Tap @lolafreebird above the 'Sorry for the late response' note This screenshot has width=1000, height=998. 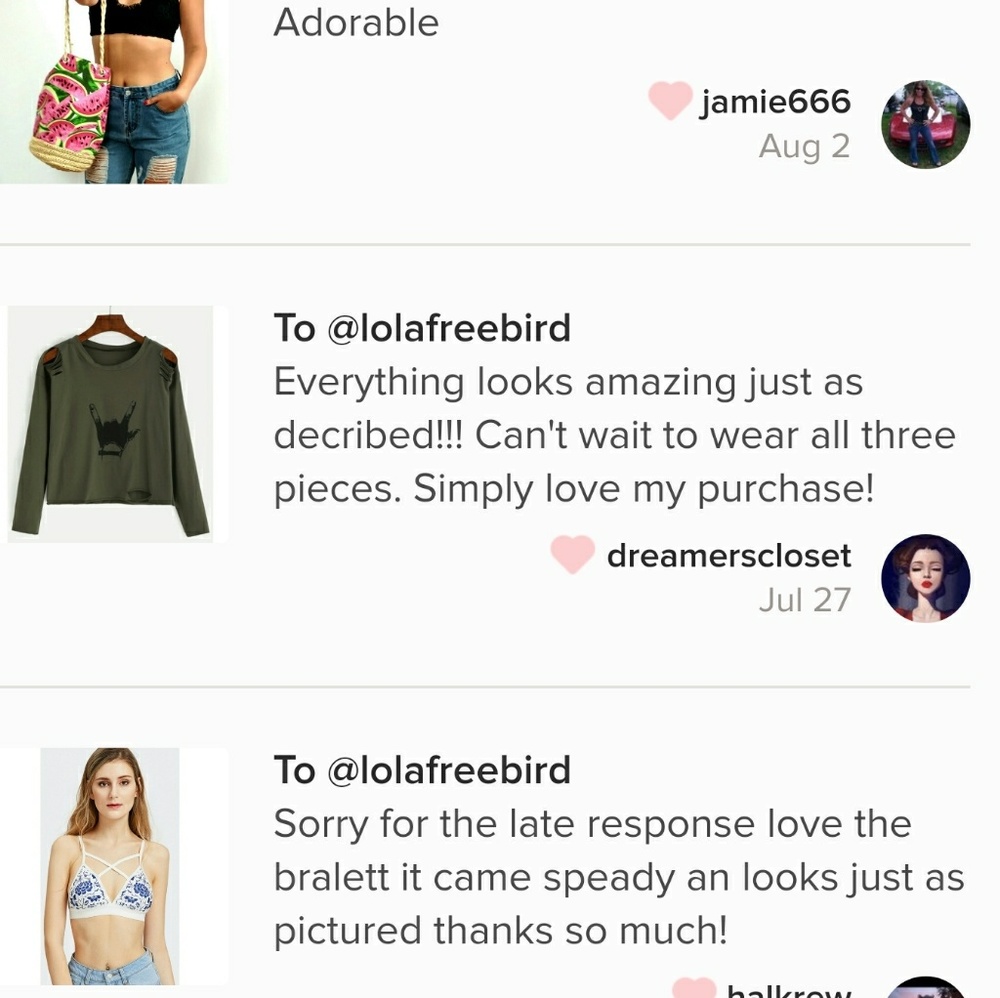click(449, 770)
